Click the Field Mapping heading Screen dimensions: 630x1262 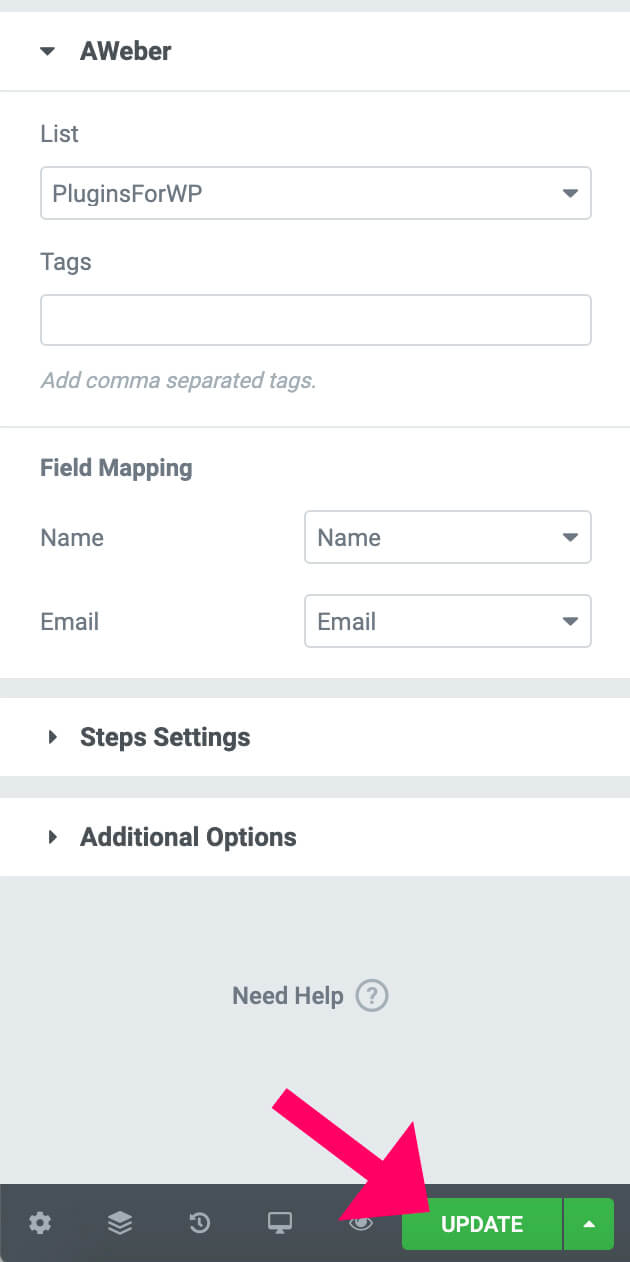(x=116, y=467)
